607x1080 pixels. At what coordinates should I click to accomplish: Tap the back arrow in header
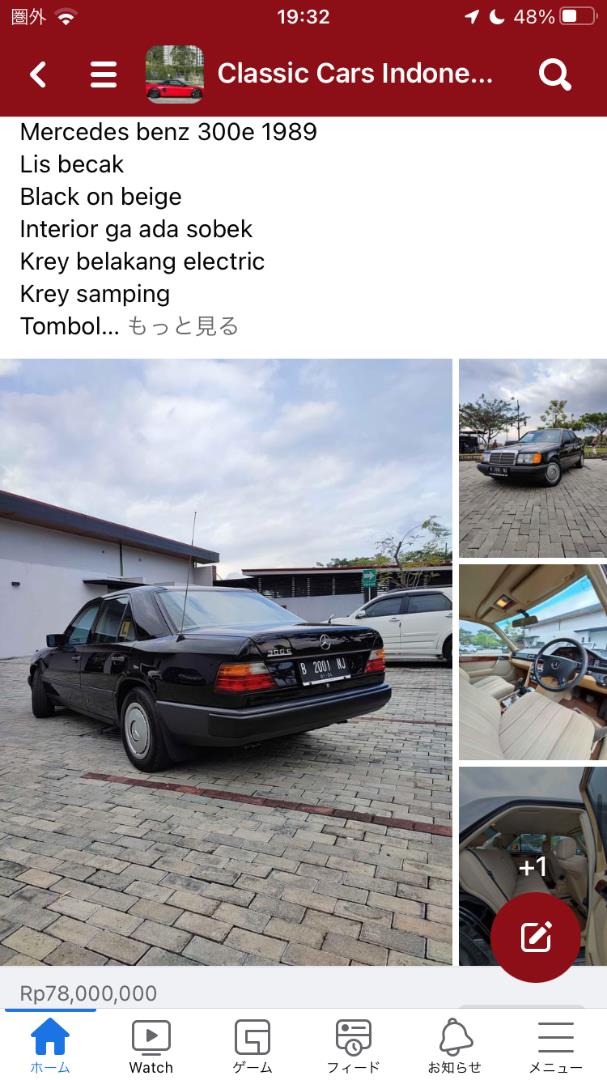click(x=39, y=74)
